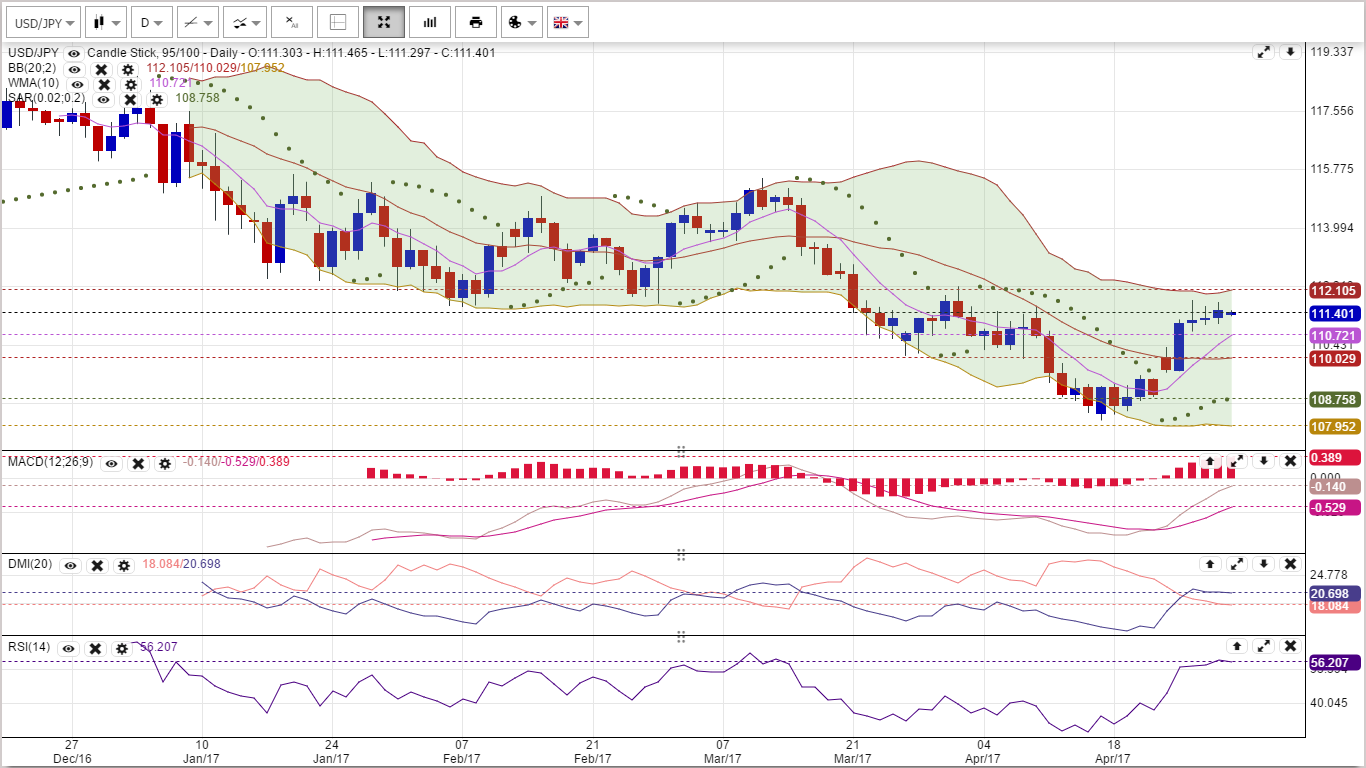Image resolution: width=1366 pixels, height=768 pixels.
Task: Move the MACD panel up
Action: tap(1210, 461)
